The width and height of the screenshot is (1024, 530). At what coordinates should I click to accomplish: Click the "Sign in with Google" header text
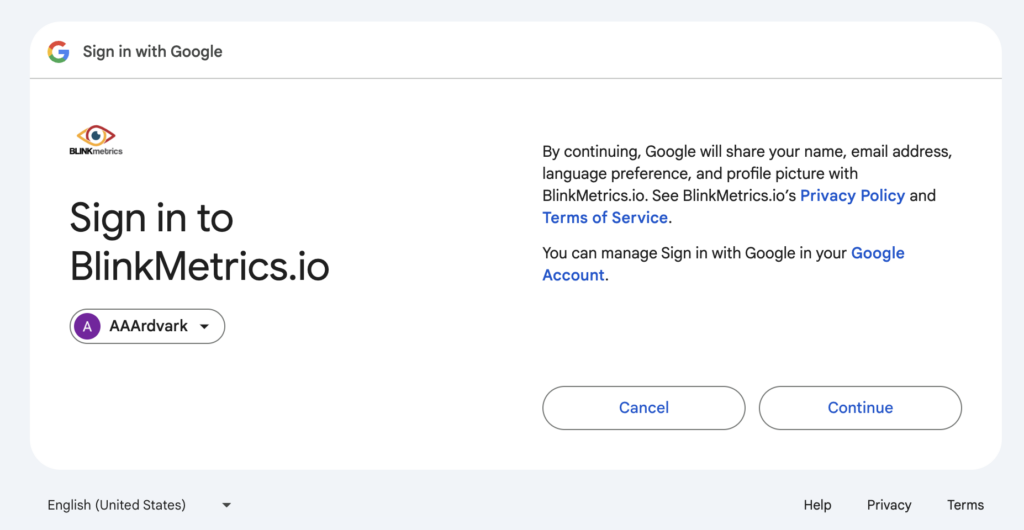pos(152,52)
